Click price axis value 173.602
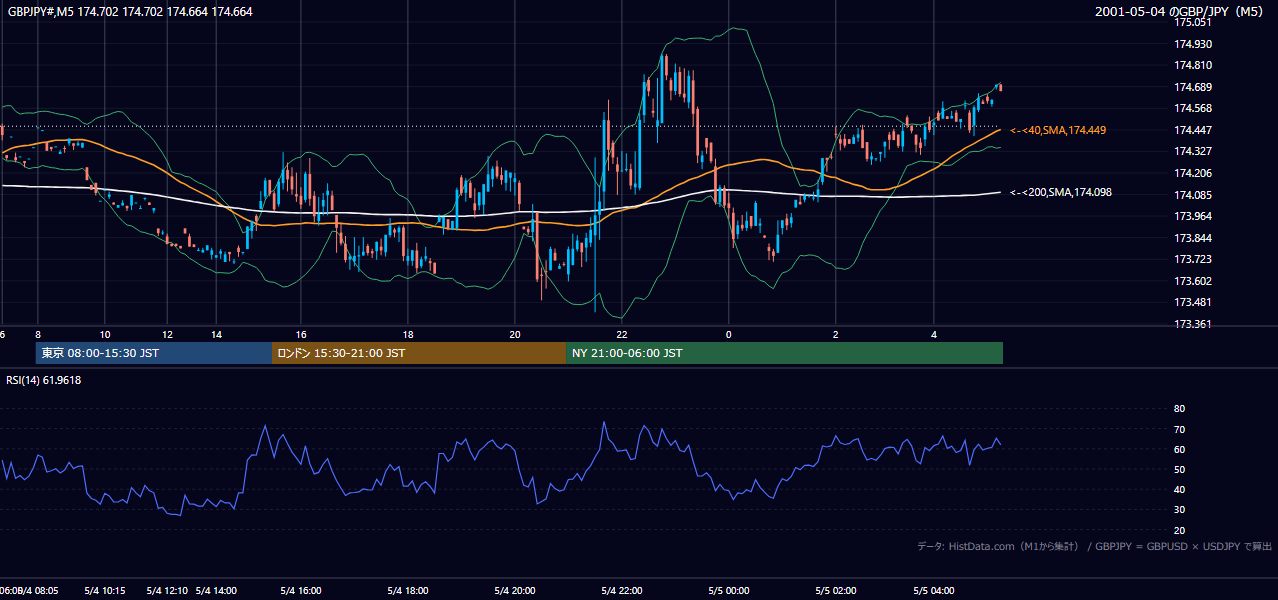1278x600 pixels. tap(1193, 281)
